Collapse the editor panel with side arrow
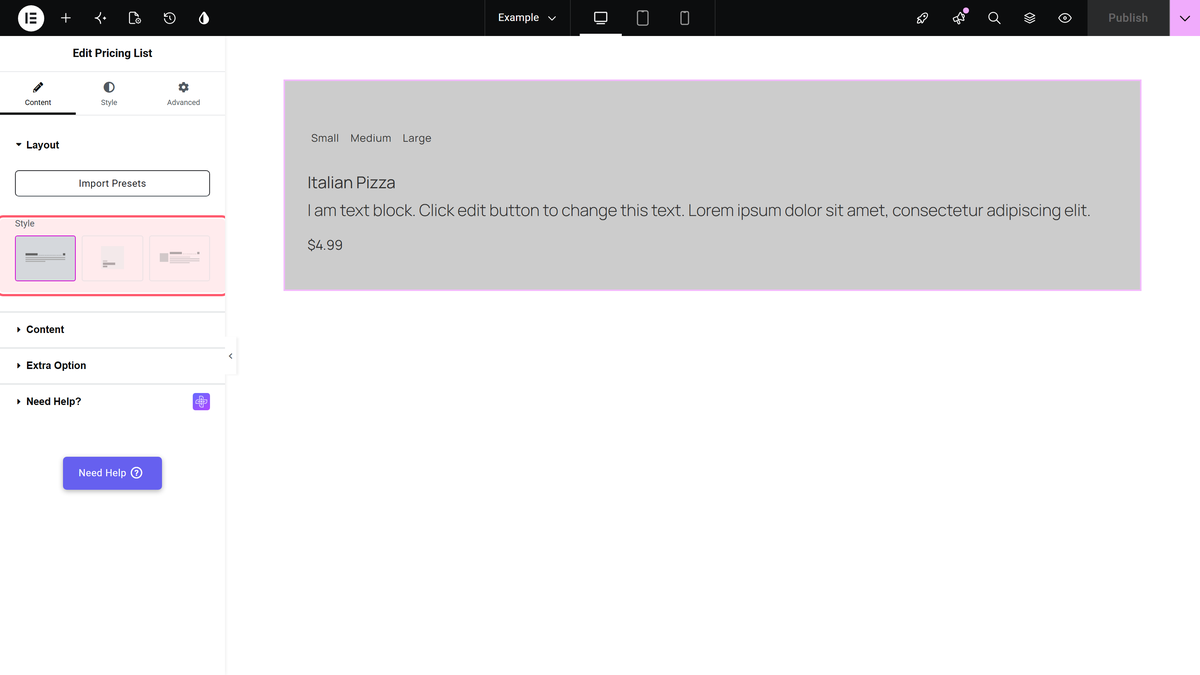This screenshot has width=1200, height=675. tap(231, 356)
